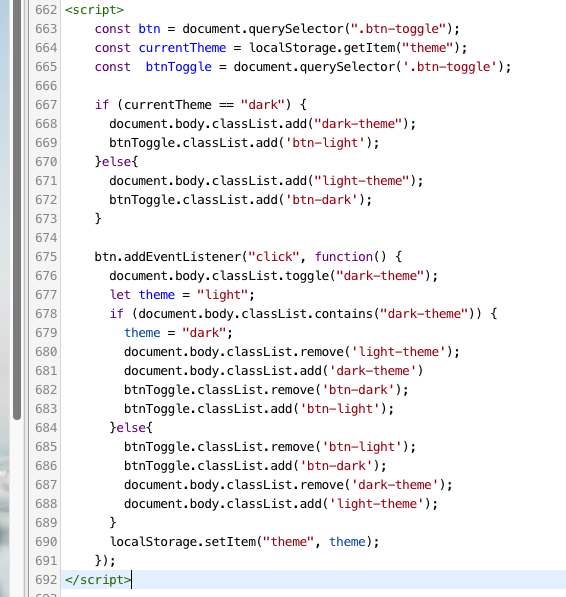Click the "click" string on line 675
This screenshot has height=597, width=566.
point(274,257)
